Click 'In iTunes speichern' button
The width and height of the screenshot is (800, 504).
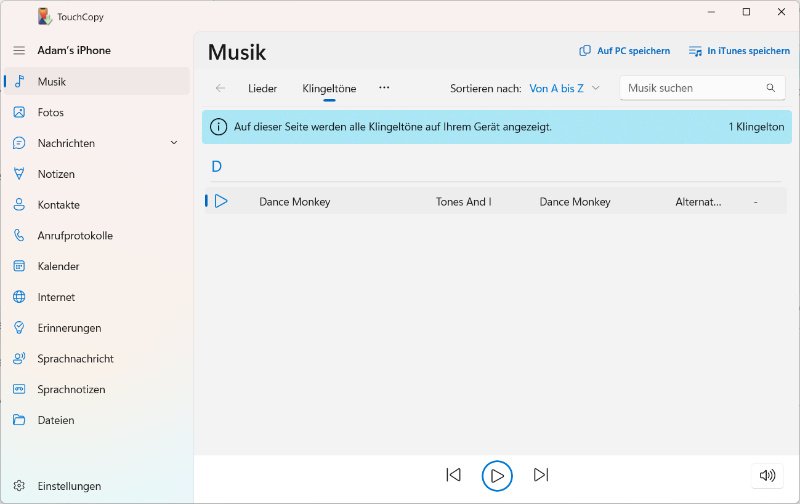738,50
